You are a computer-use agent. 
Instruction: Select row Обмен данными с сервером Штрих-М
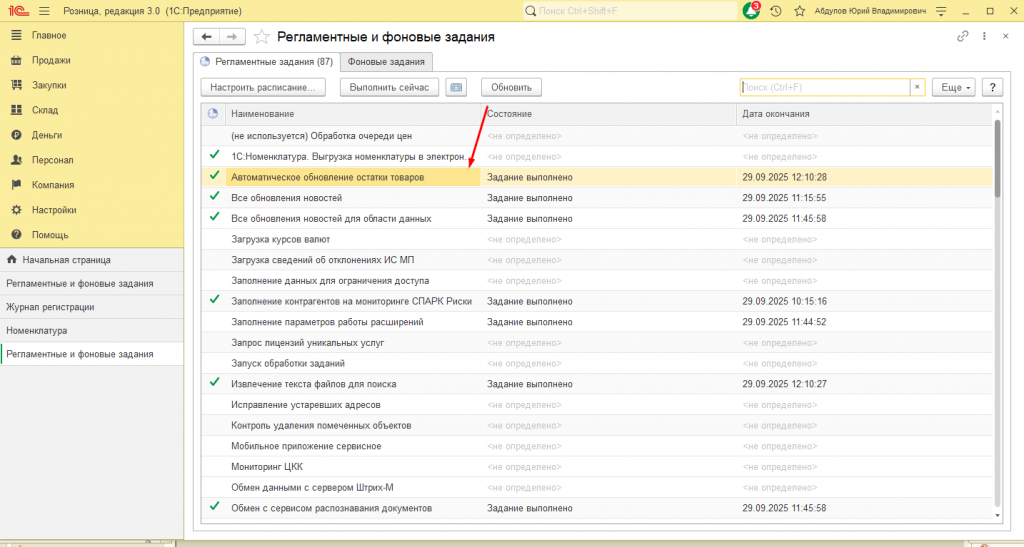pos(597,488)
